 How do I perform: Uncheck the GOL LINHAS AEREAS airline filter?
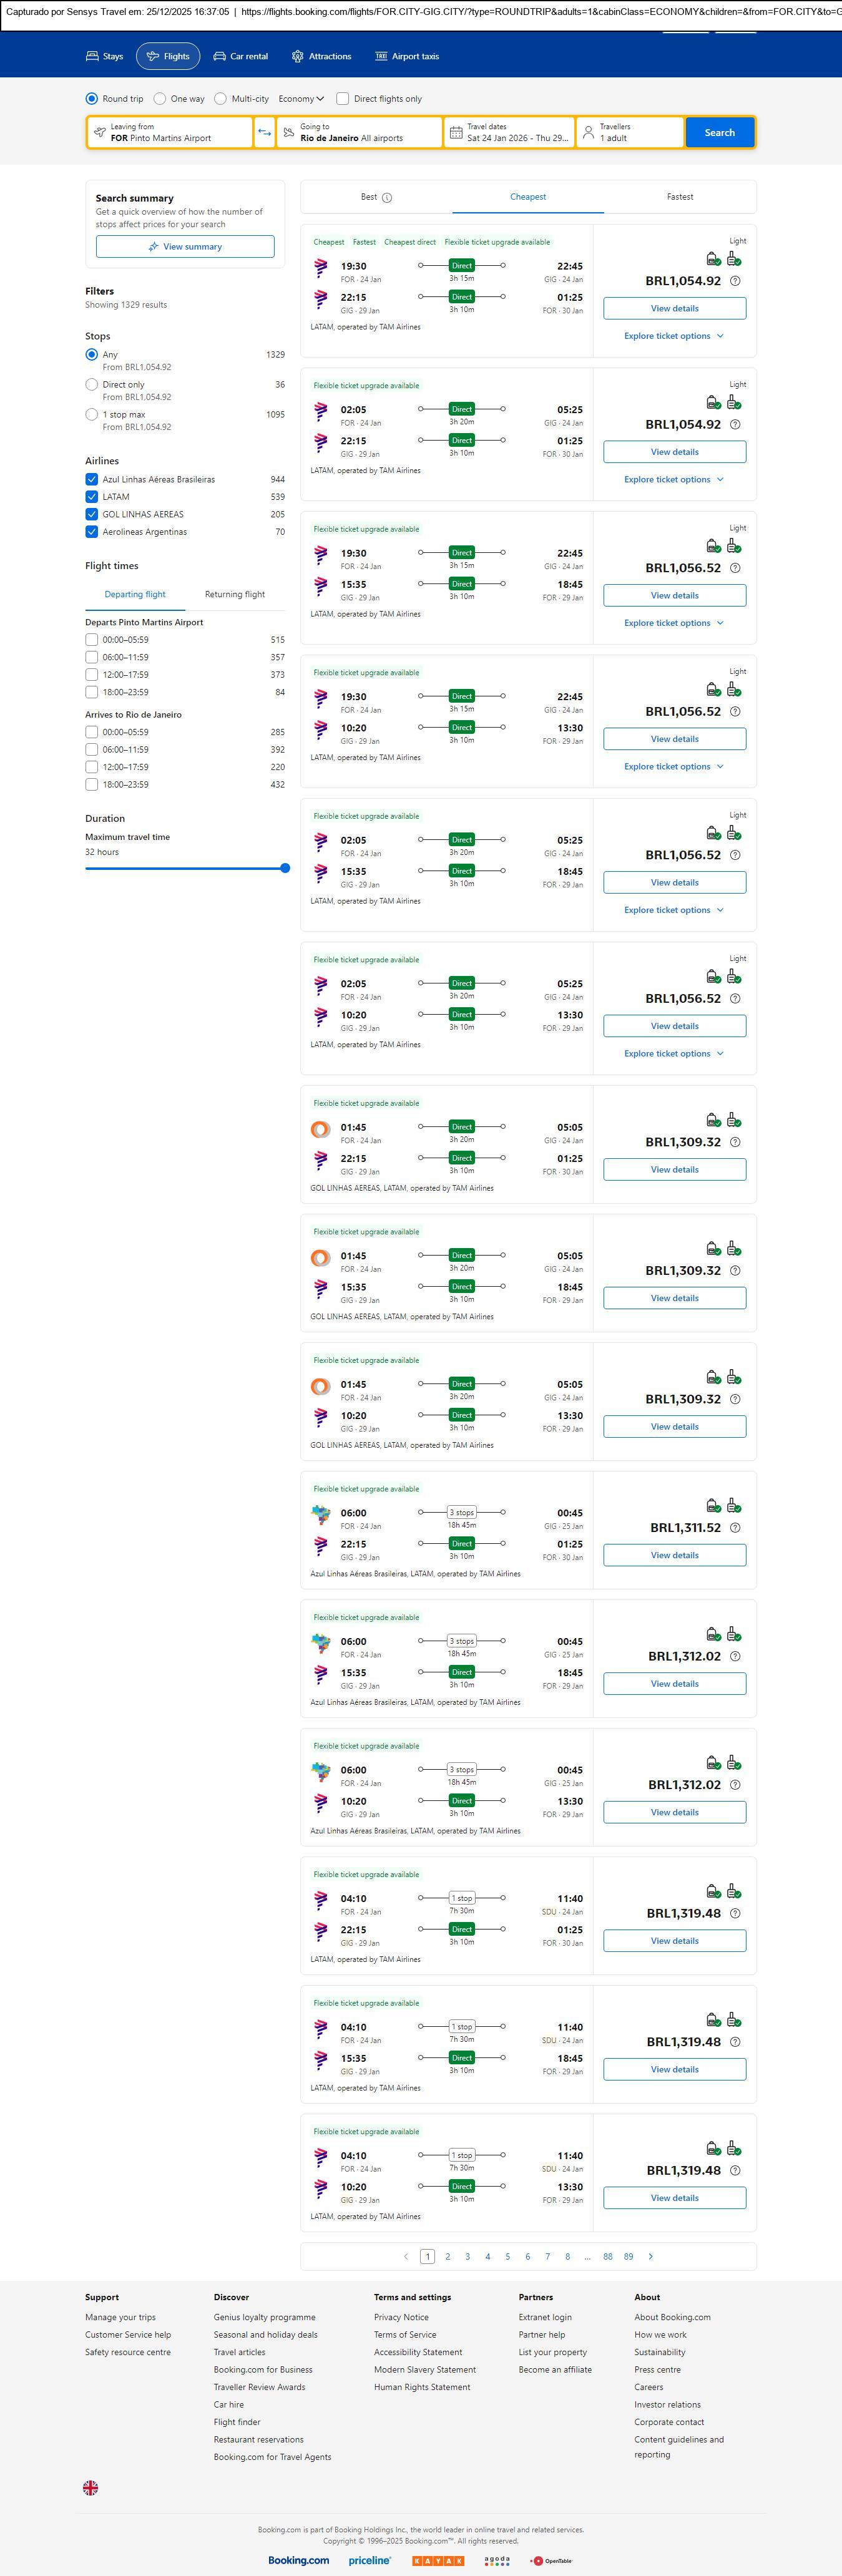(x=92, y=514)
